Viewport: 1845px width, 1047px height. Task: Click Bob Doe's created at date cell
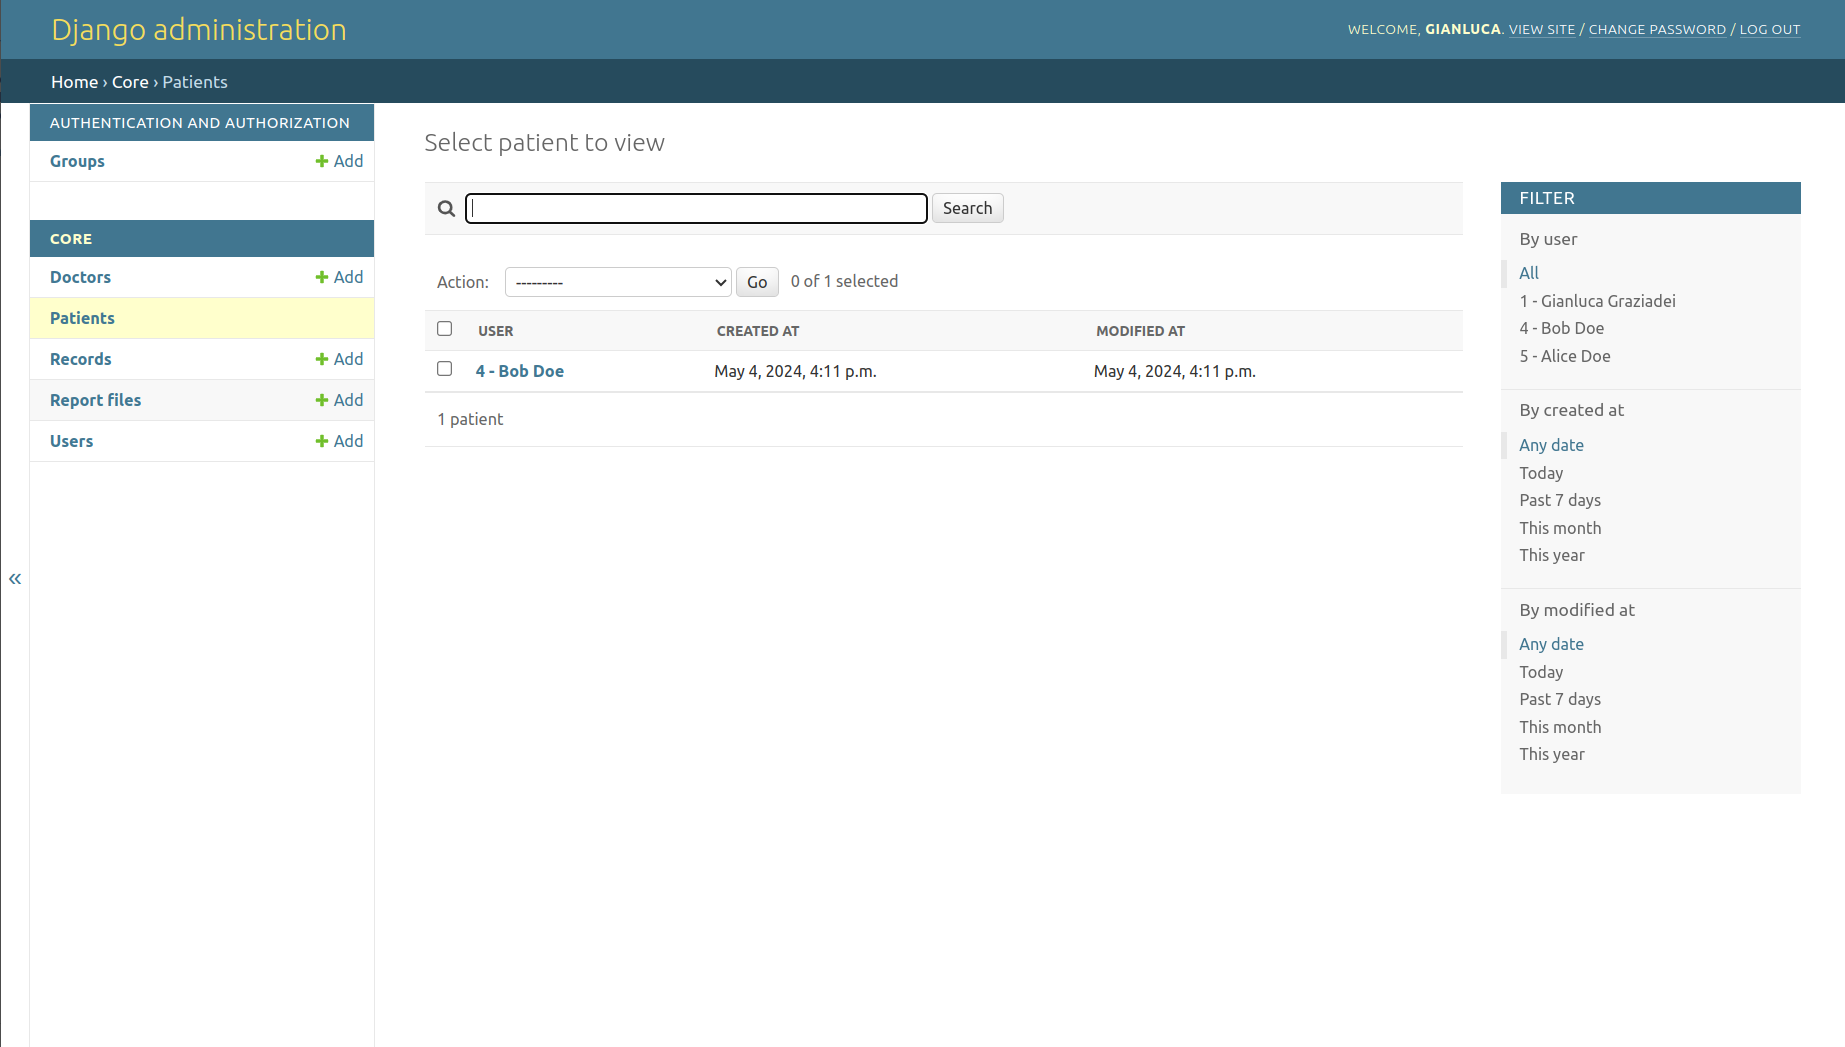point(795,371)
